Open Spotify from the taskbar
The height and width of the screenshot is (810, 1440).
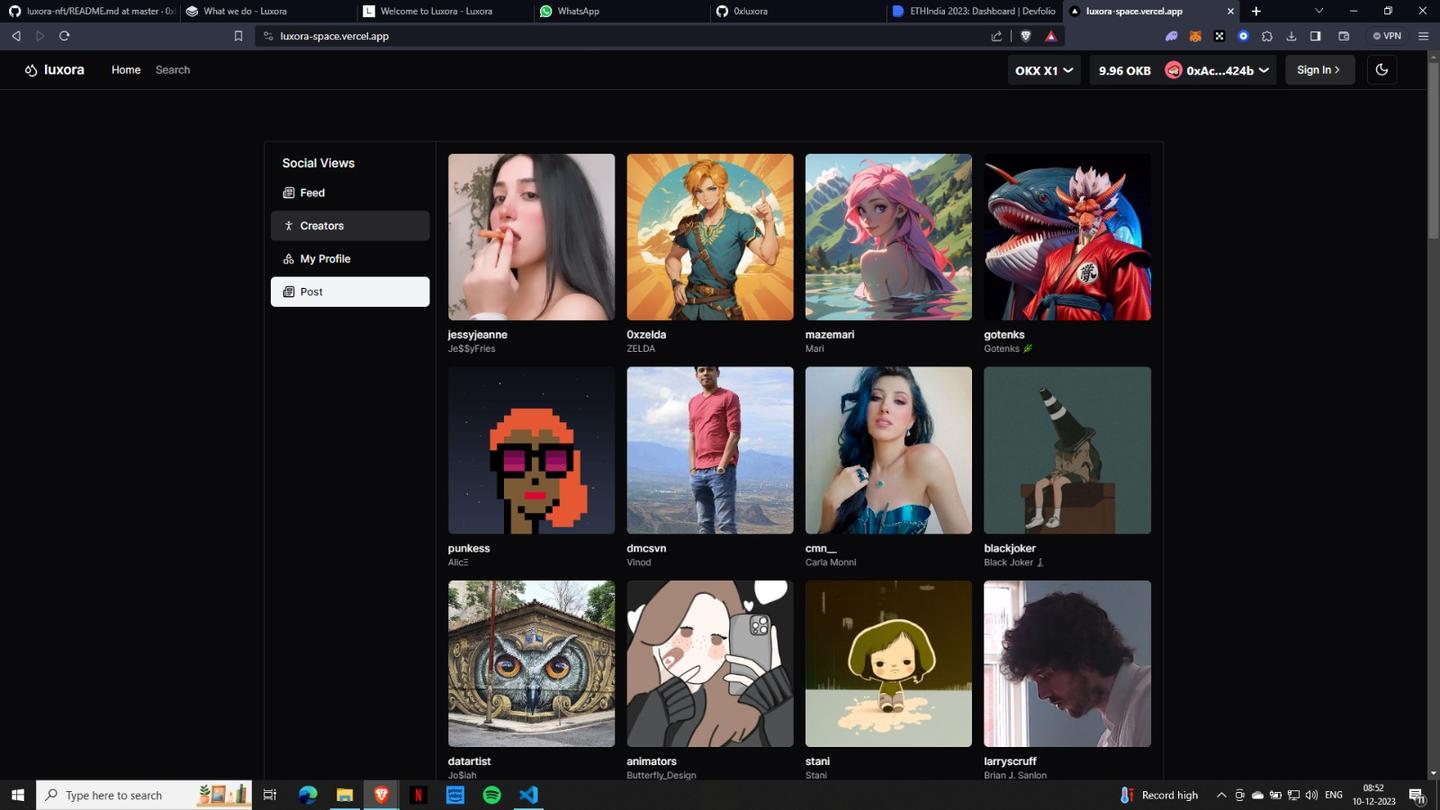(492, 795)
